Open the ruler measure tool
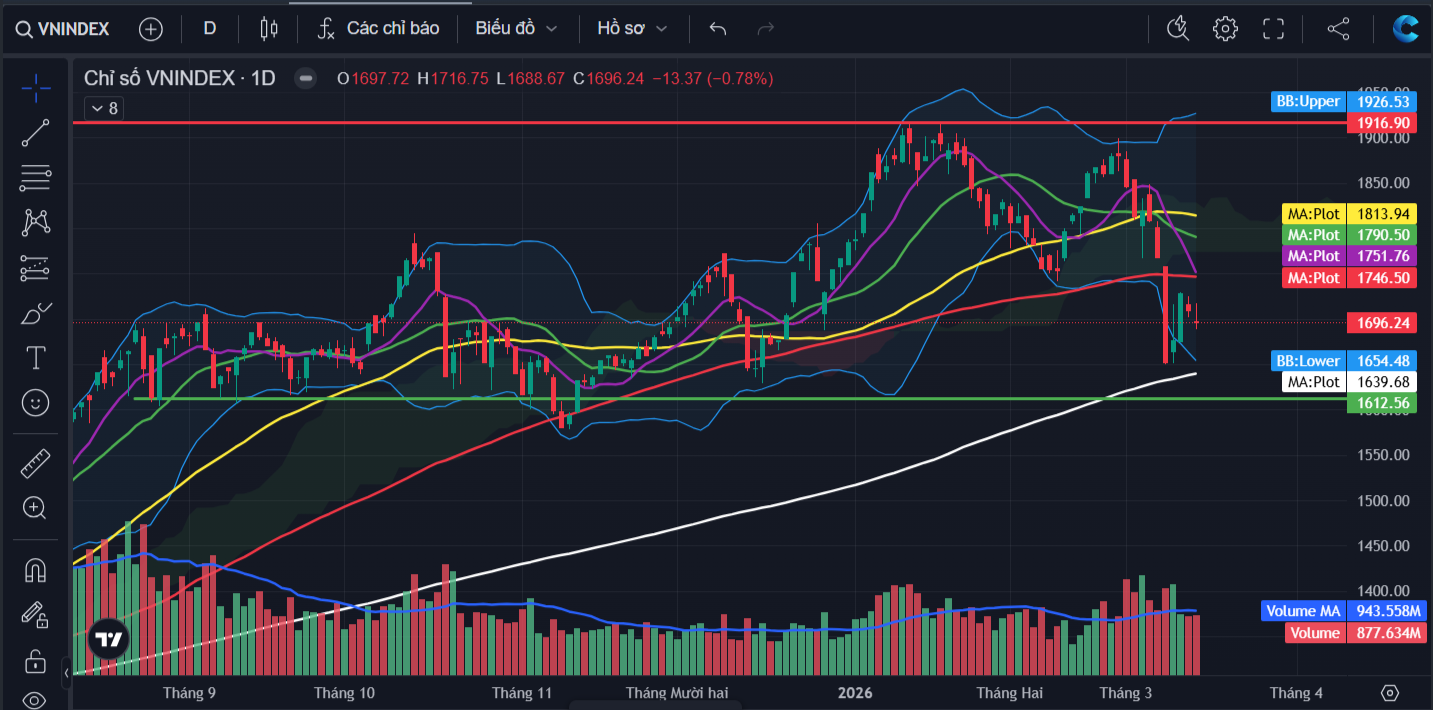 tap(36, 463)
